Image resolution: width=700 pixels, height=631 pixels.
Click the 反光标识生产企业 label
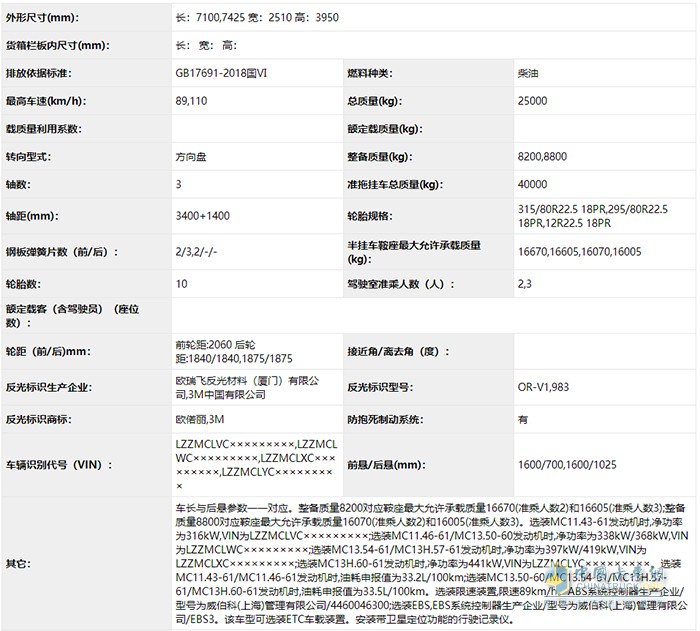48,388
